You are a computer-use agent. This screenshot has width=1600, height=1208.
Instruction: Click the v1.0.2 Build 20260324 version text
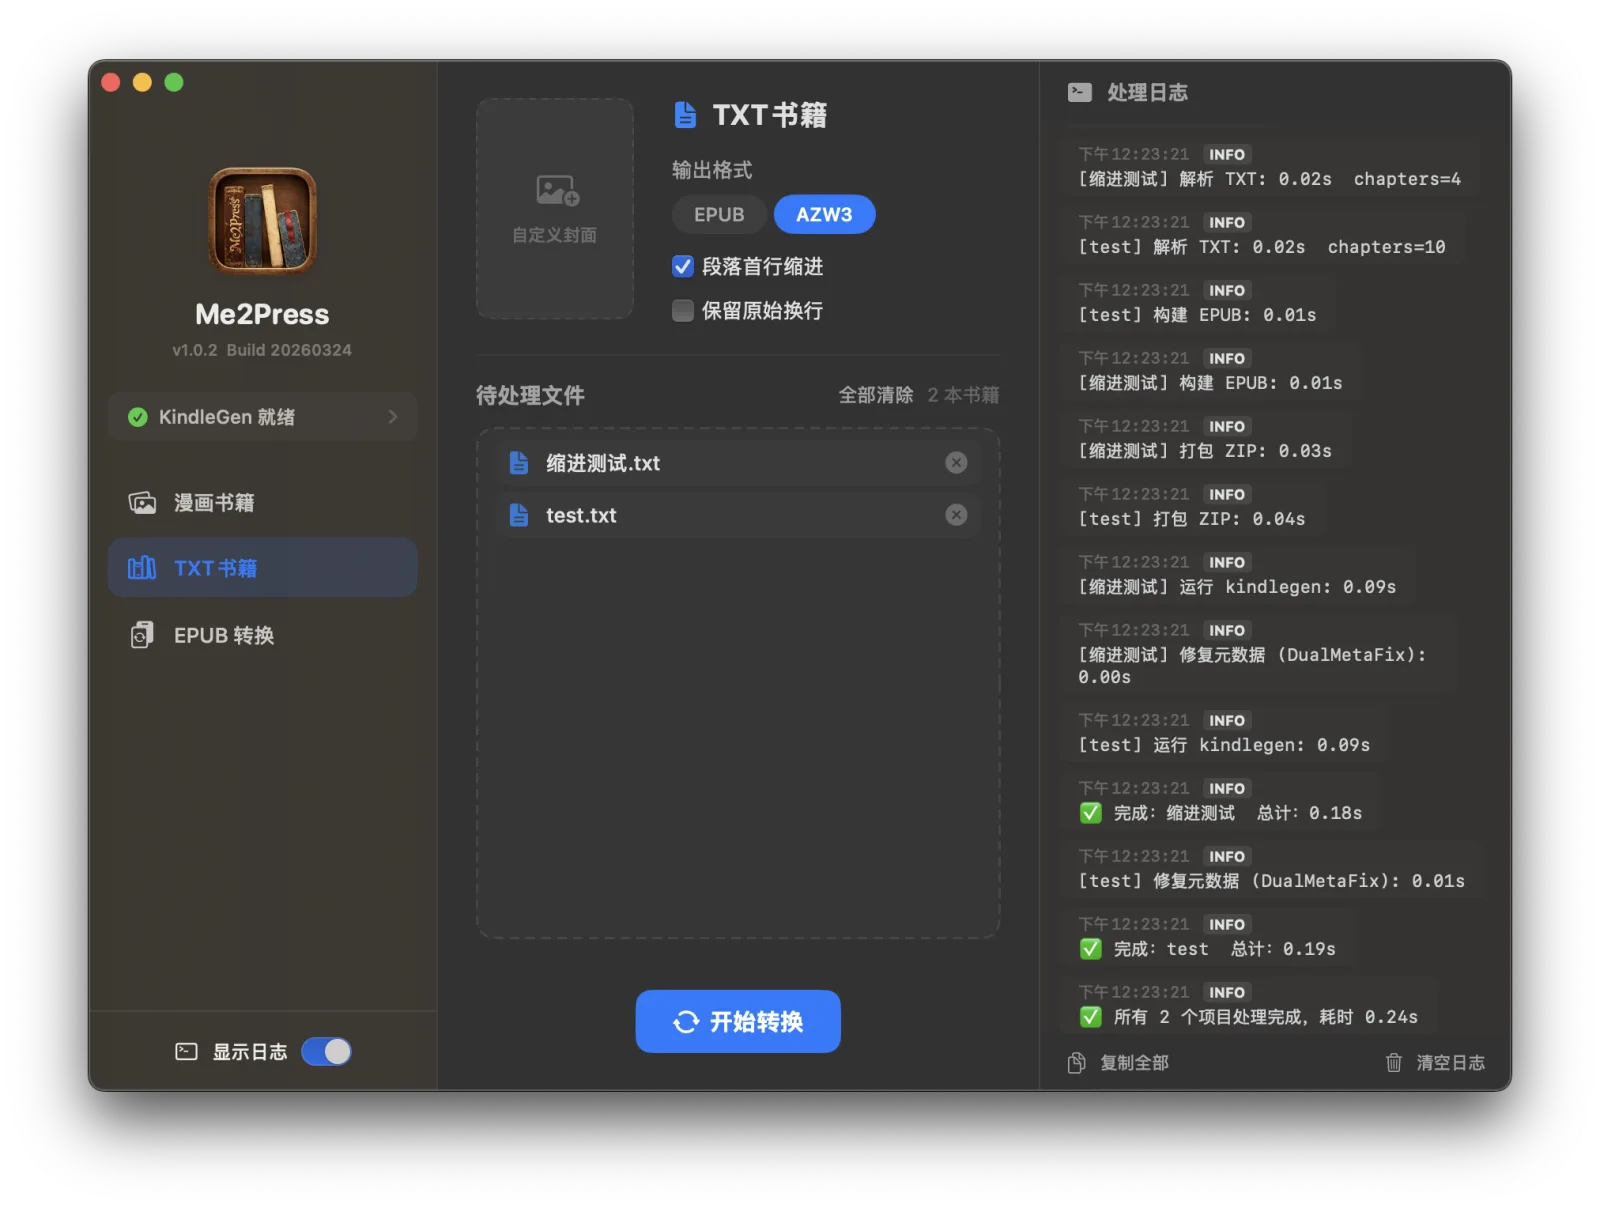click(x=262, y=350)
